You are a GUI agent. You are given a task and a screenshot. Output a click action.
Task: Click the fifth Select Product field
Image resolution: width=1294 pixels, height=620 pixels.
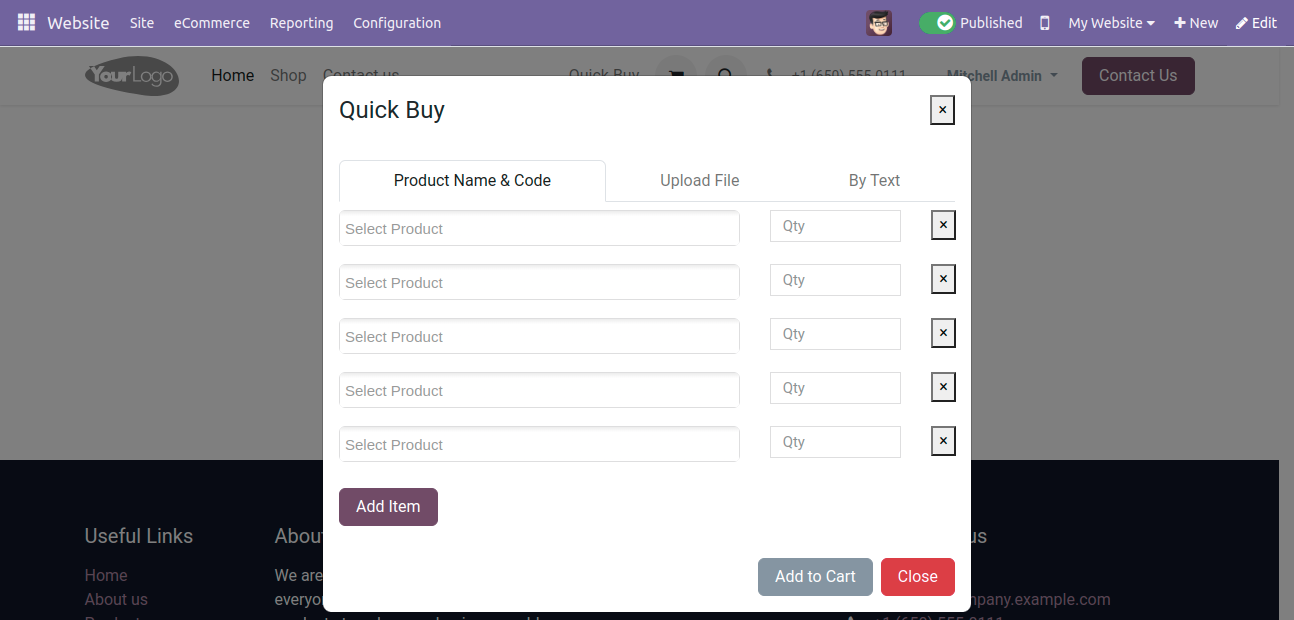539,444
